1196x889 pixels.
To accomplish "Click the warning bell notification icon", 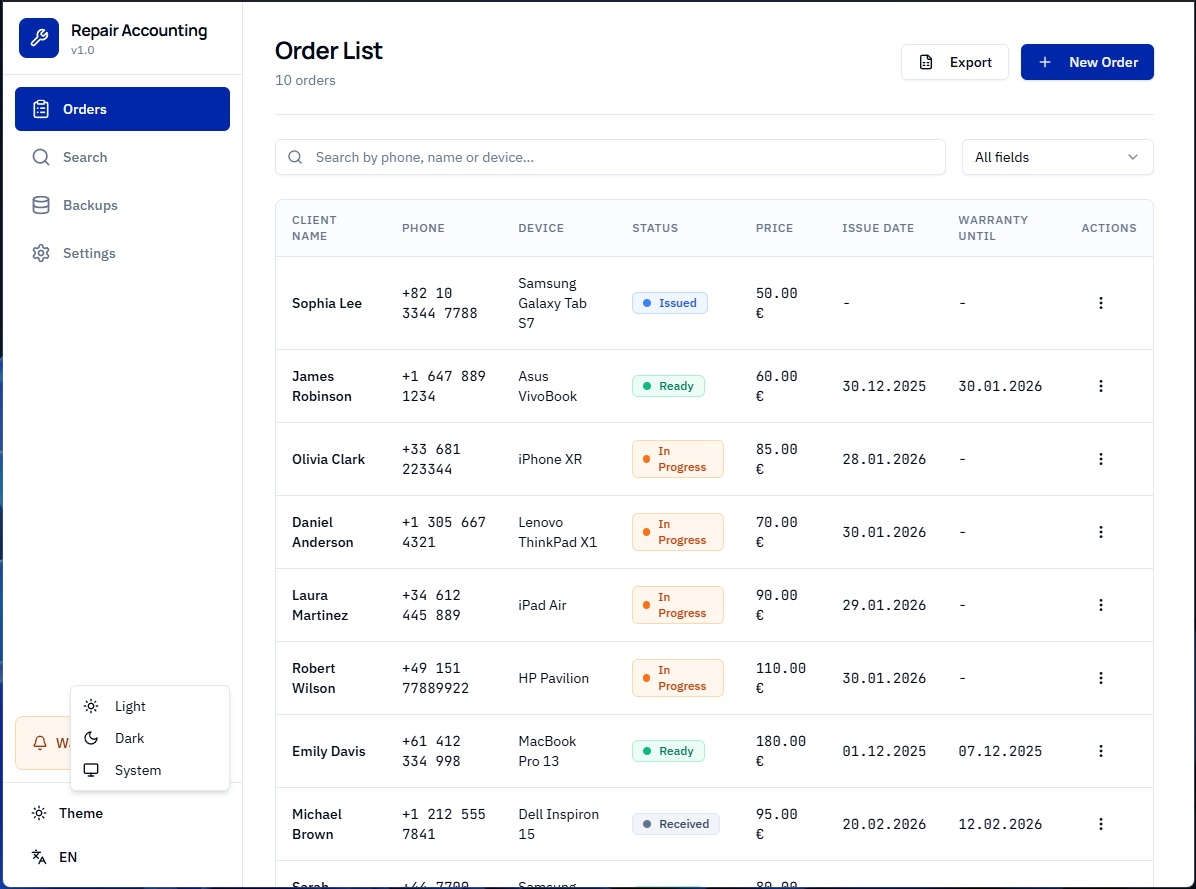I will (x=40, y=743).
